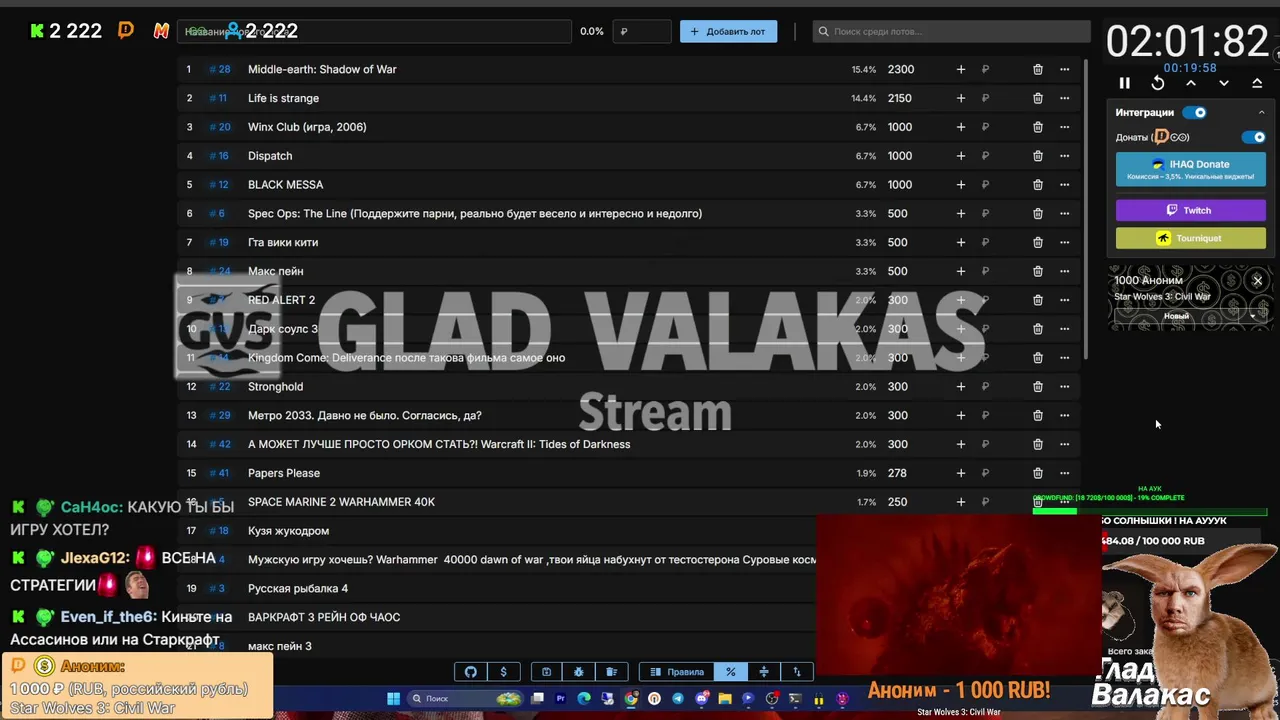
Task: Open Premiere Pro from the taskbar
Action: pyautogui.click(x=560, y=699)
